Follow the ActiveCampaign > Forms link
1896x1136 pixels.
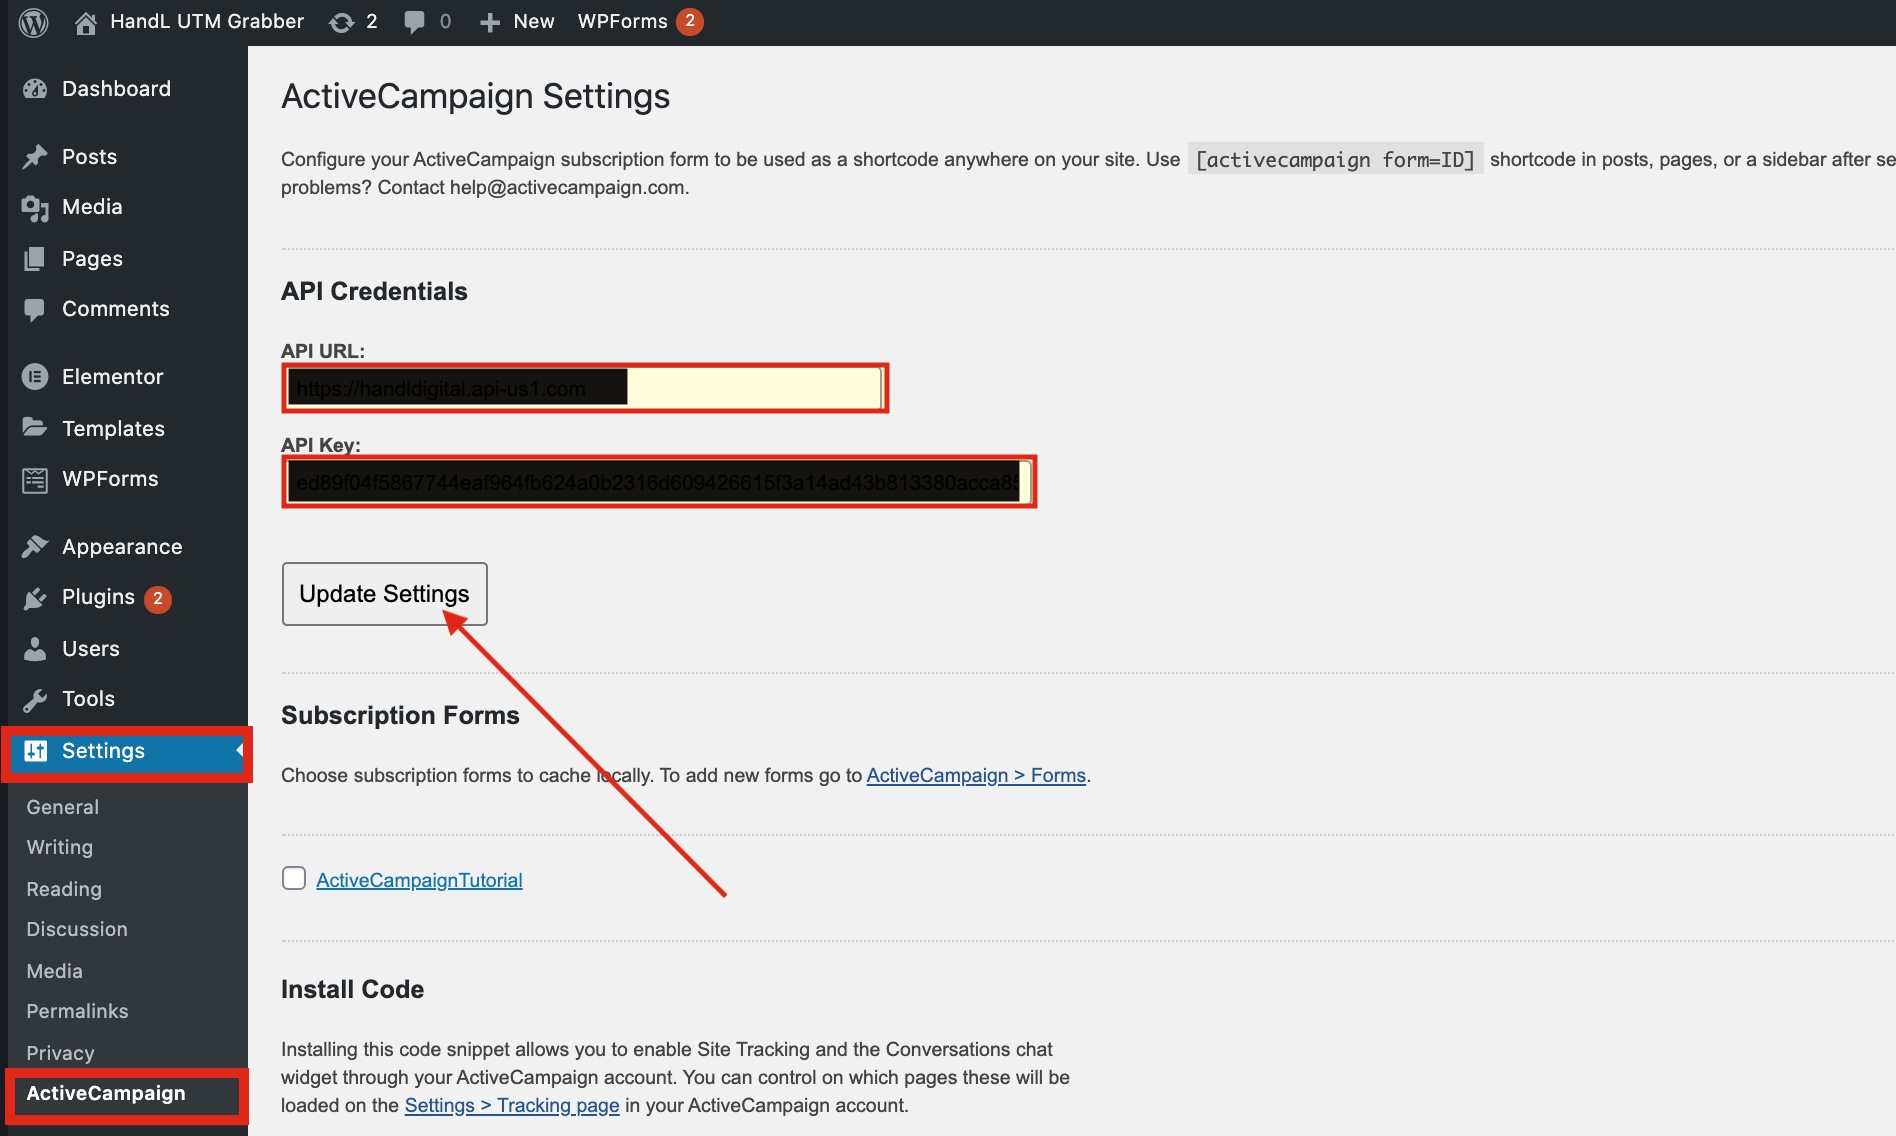coord(975,775)
